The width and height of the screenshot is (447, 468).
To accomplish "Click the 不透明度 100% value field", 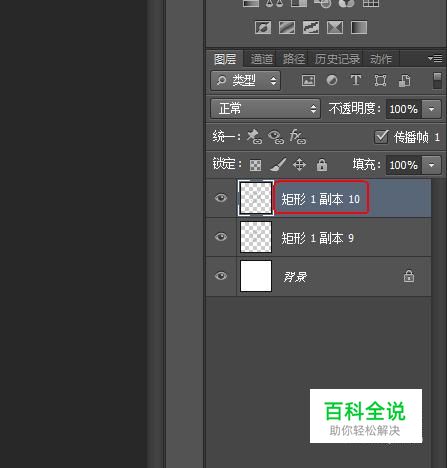I will click(404, 109).
